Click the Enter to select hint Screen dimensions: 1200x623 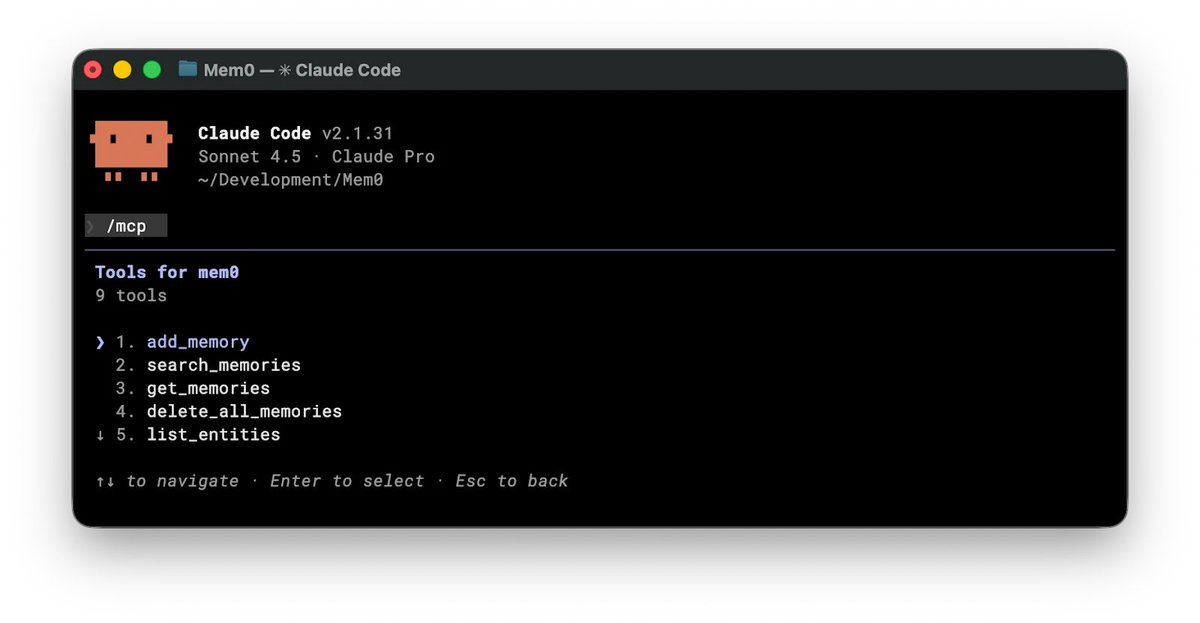[x=347, y=481]
